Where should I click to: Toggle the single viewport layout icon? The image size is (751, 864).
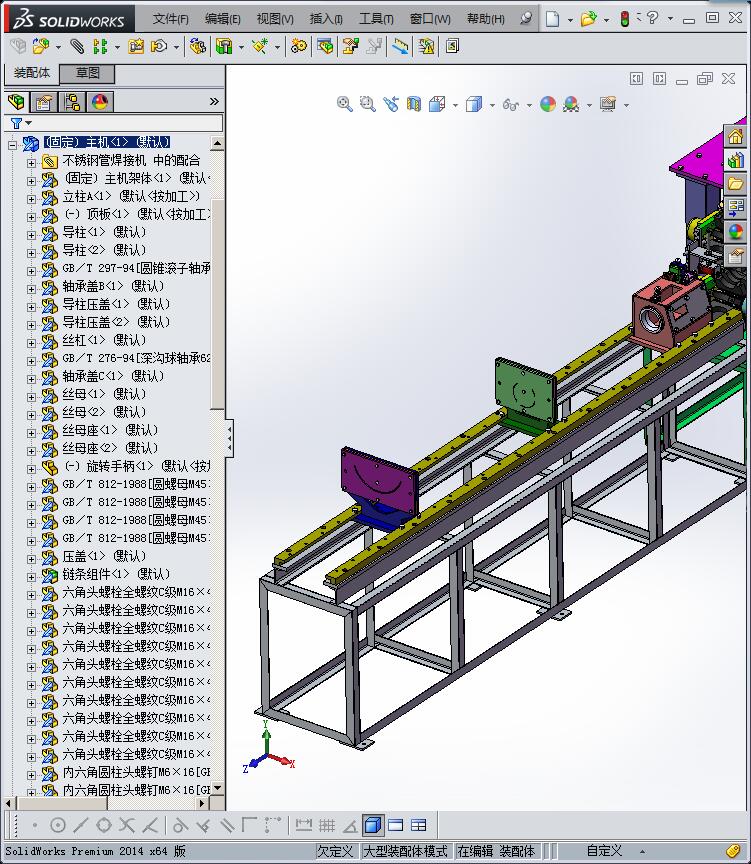coord(396,825)
